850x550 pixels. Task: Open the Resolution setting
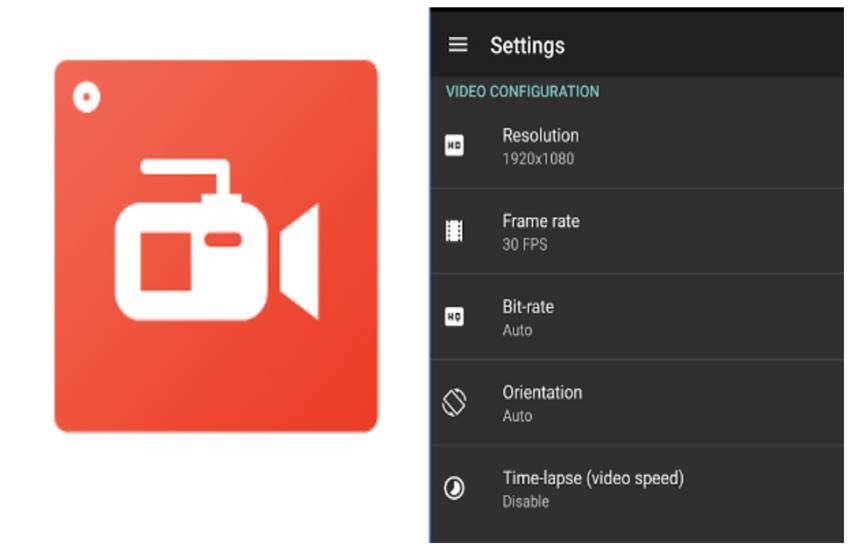[540, 136]
